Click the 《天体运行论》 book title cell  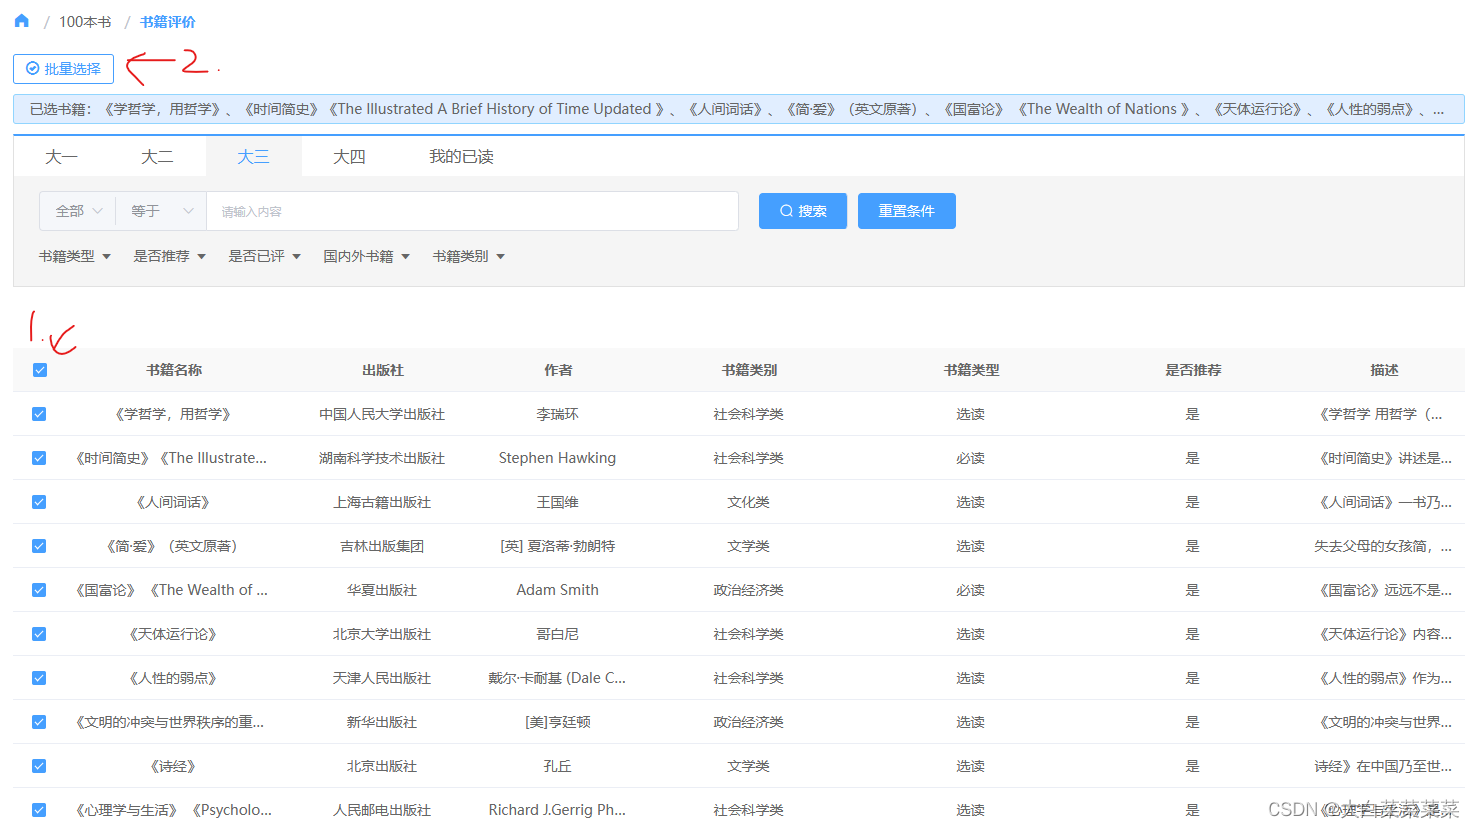click(x=173, y=634)
